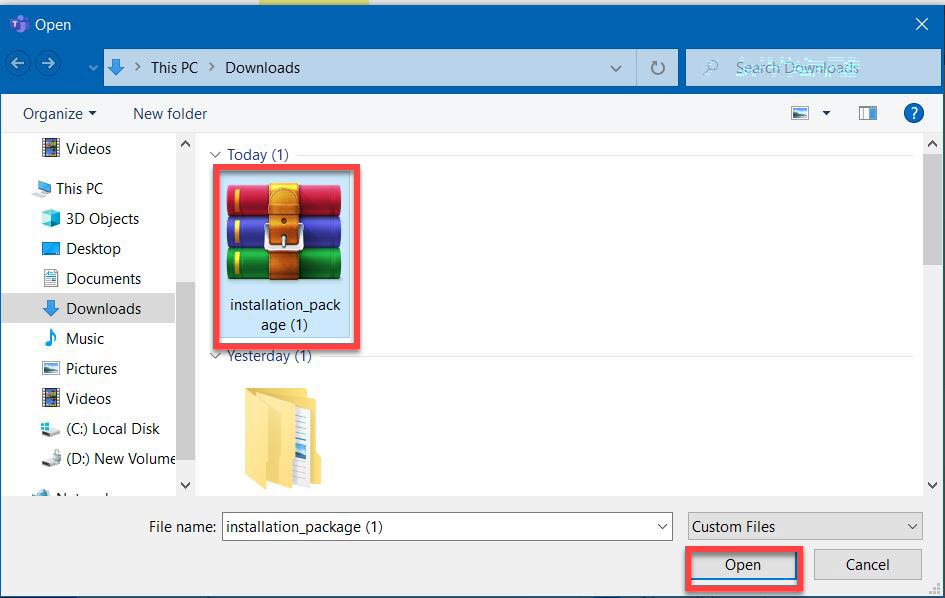
Task: Open the More view options dropdown arrow
Action: click(x=826, y=113)
